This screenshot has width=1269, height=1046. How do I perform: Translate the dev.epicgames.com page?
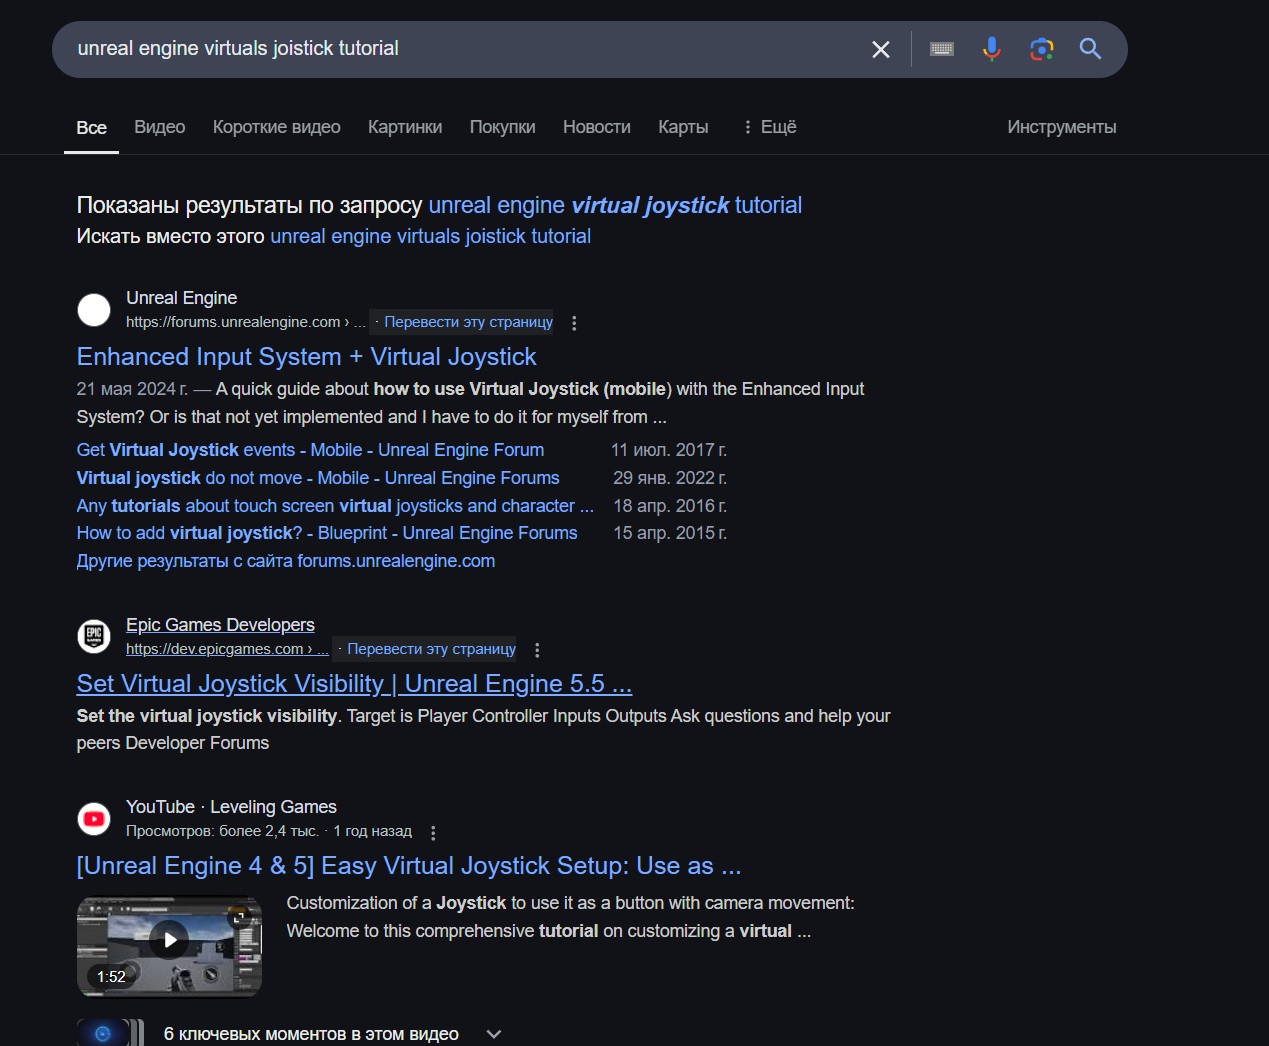[431, 649]
